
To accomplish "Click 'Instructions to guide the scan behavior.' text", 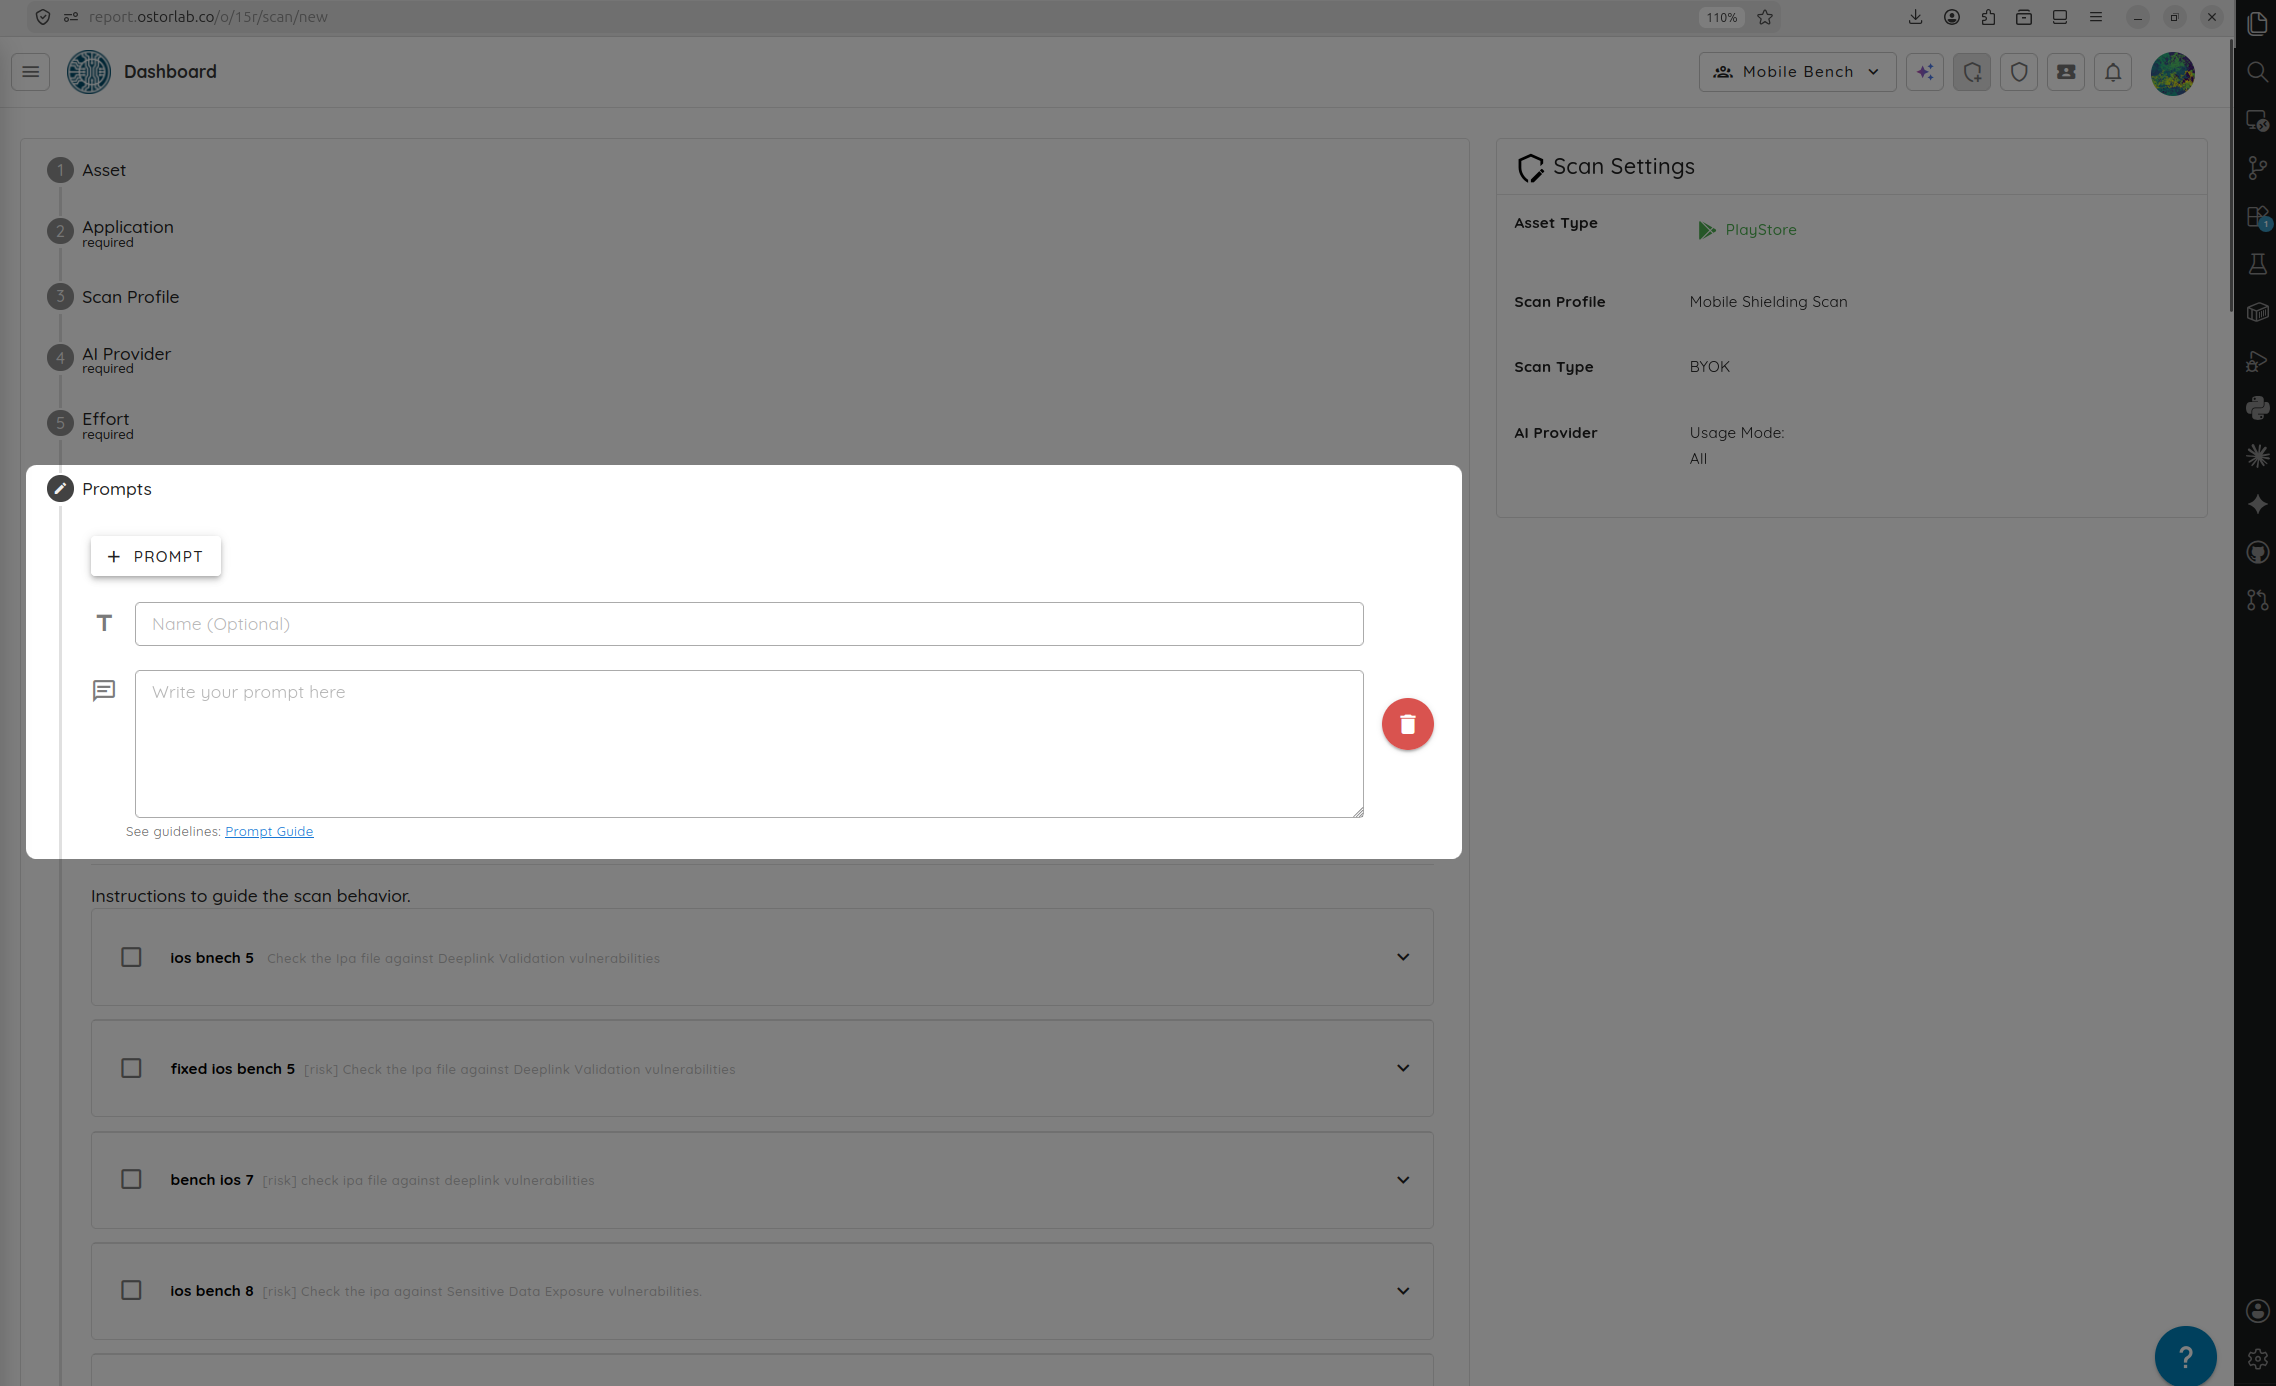I will point(251,896).
